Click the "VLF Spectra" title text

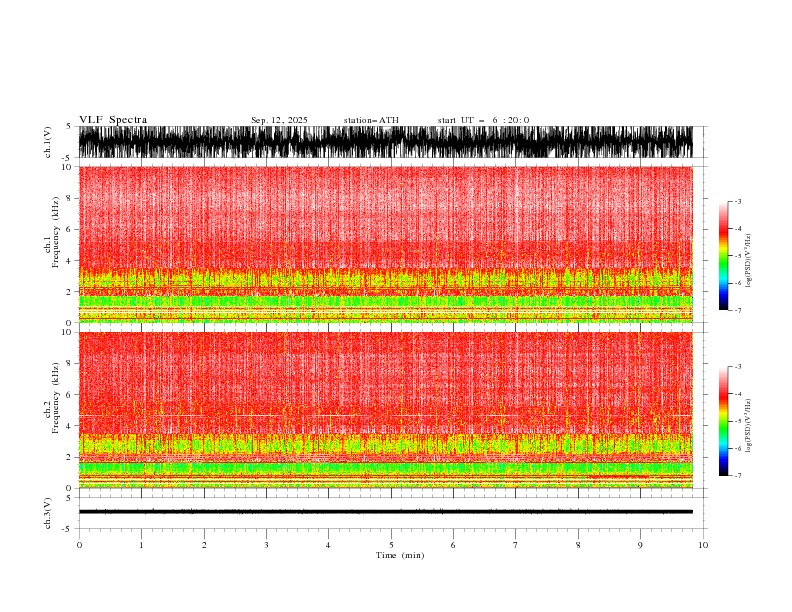113,120
